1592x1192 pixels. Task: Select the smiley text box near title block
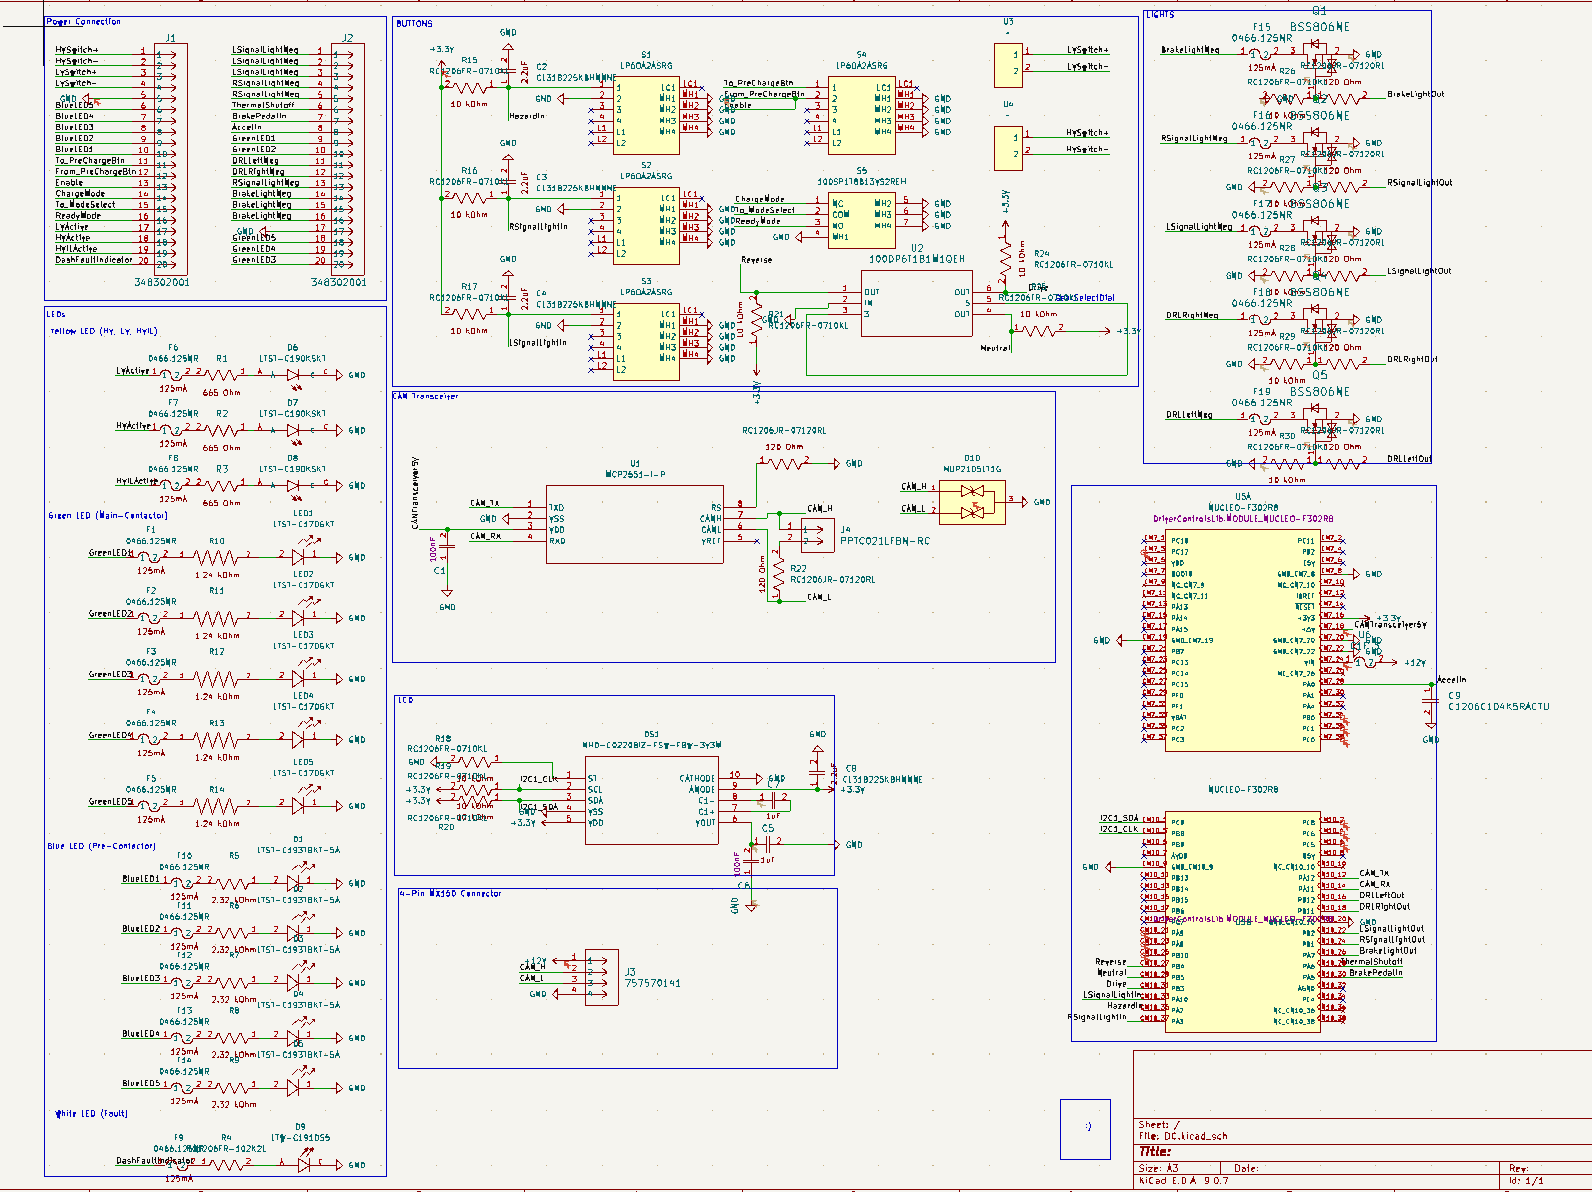(1085, 1129)
